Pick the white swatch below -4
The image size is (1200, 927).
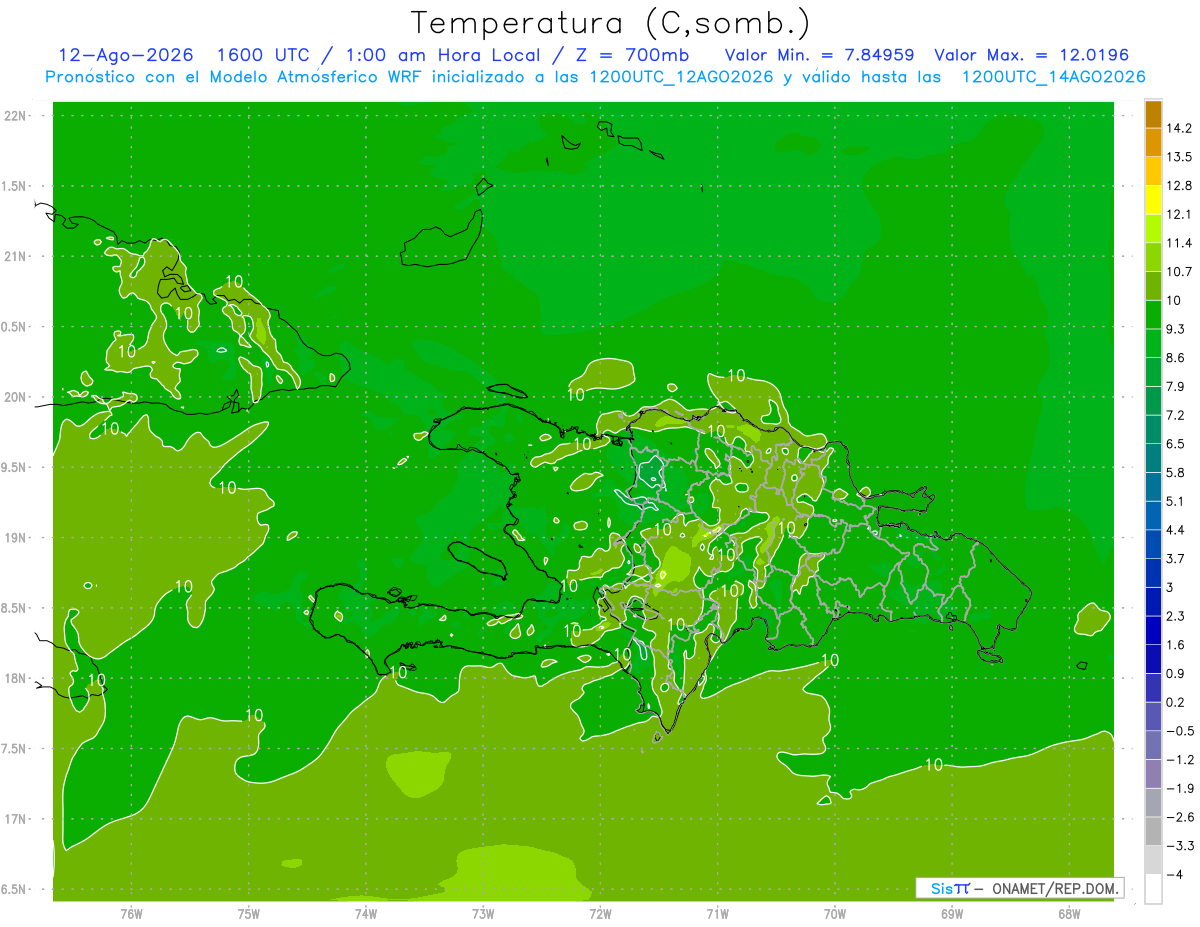coord(1153,889)
